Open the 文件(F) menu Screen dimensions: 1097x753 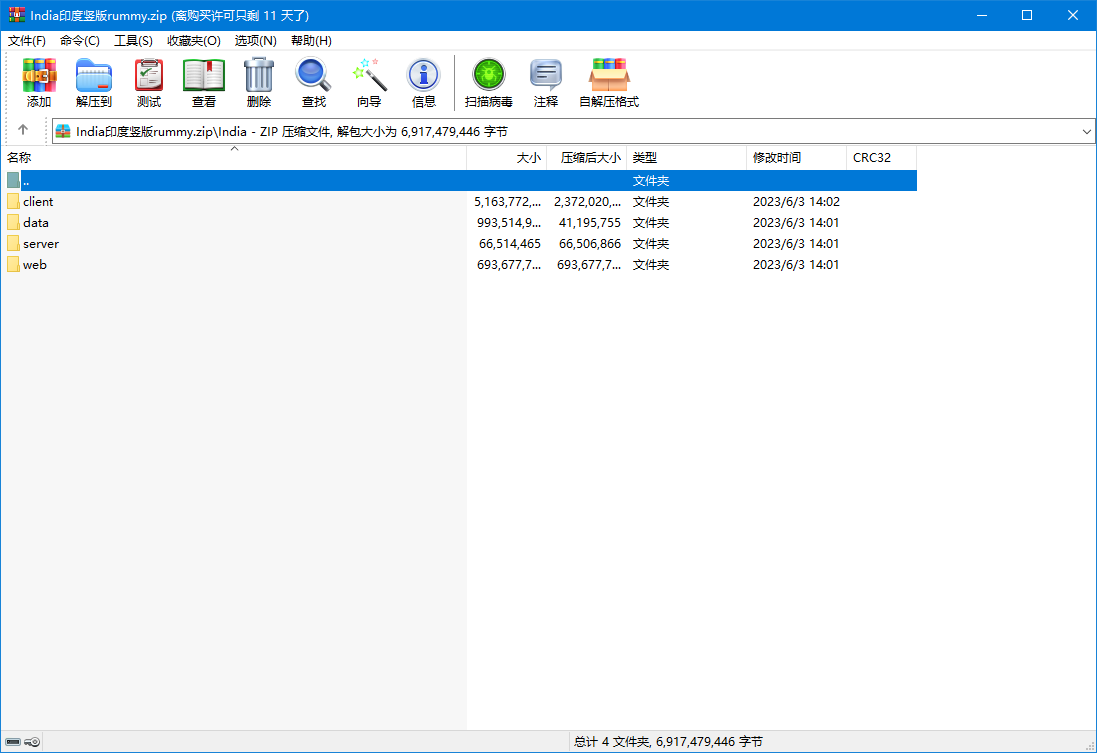coord(27,41)
